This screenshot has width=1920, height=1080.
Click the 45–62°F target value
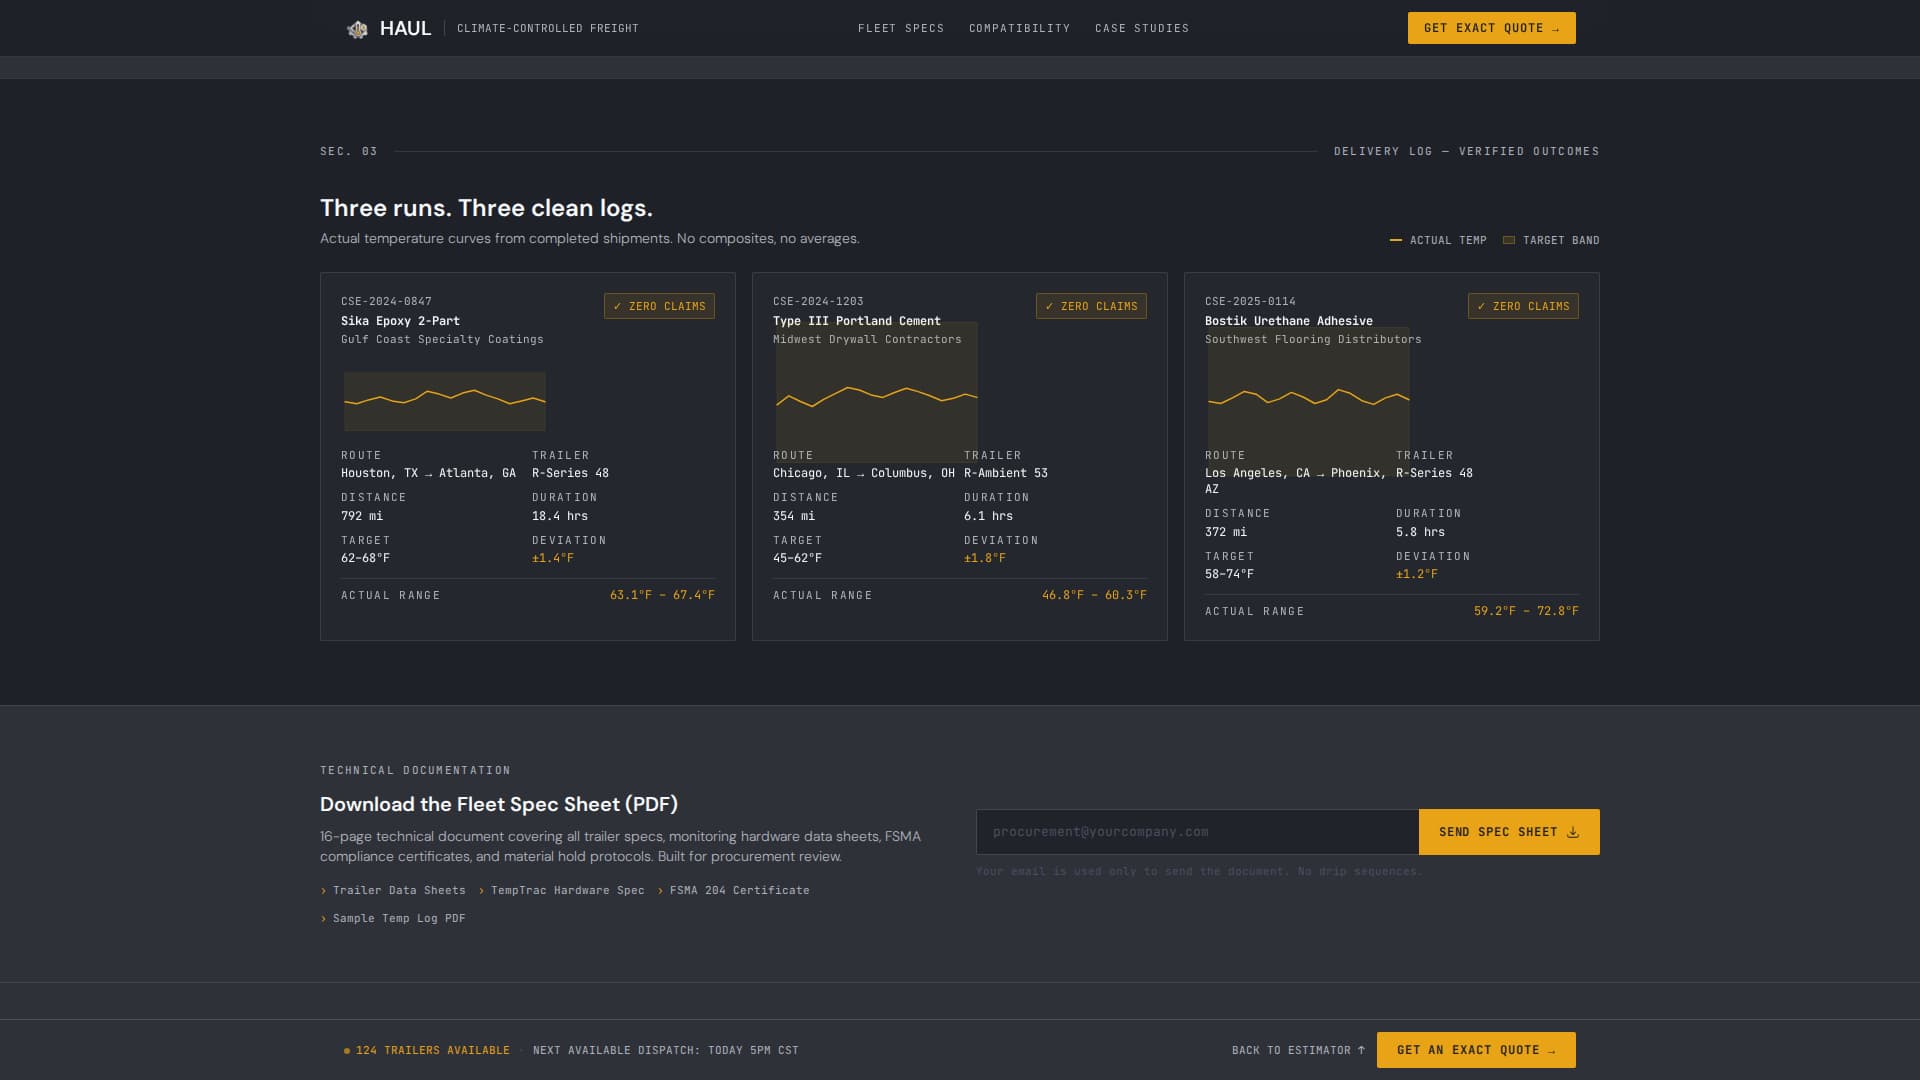click(797, 558)
